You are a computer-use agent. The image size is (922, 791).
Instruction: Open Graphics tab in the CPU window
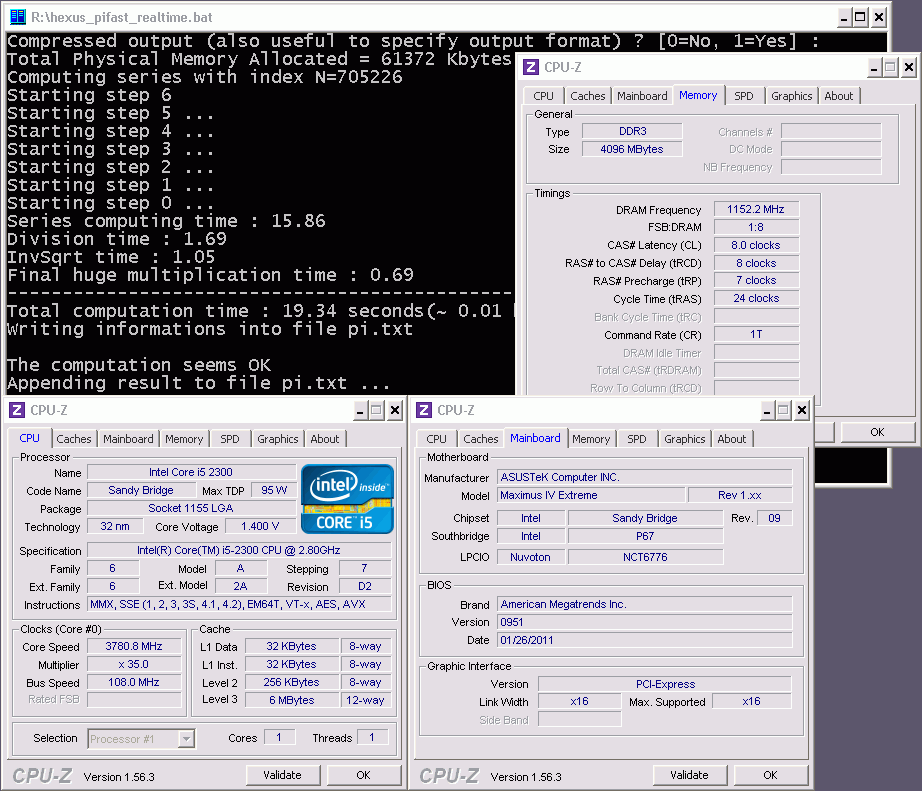tap(278, 439)
